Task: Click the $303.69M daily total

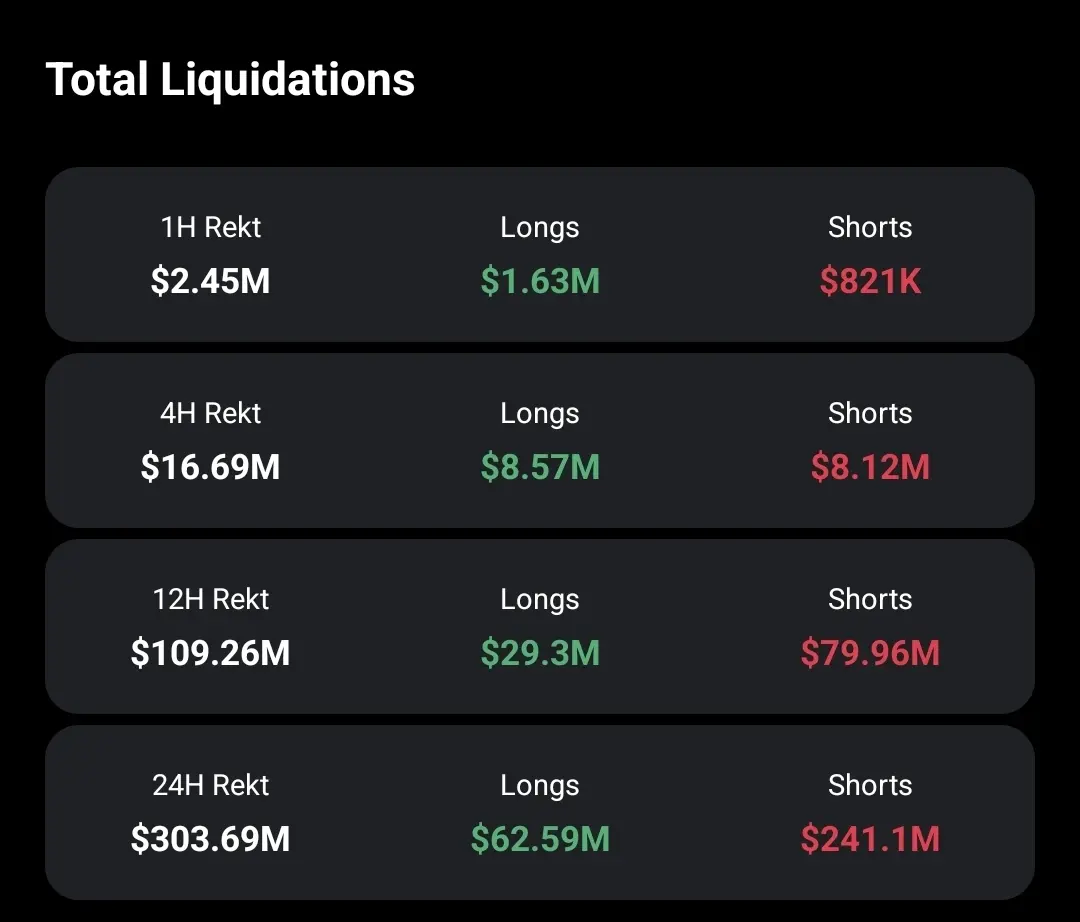Action: (x=210, y=839)
